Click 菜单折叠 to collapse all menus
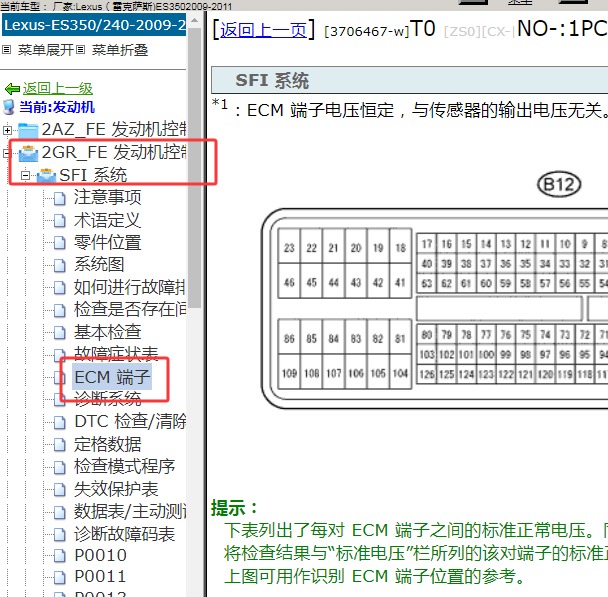The image size is (608, 597). pyautogui.click(x=120, y=50)
